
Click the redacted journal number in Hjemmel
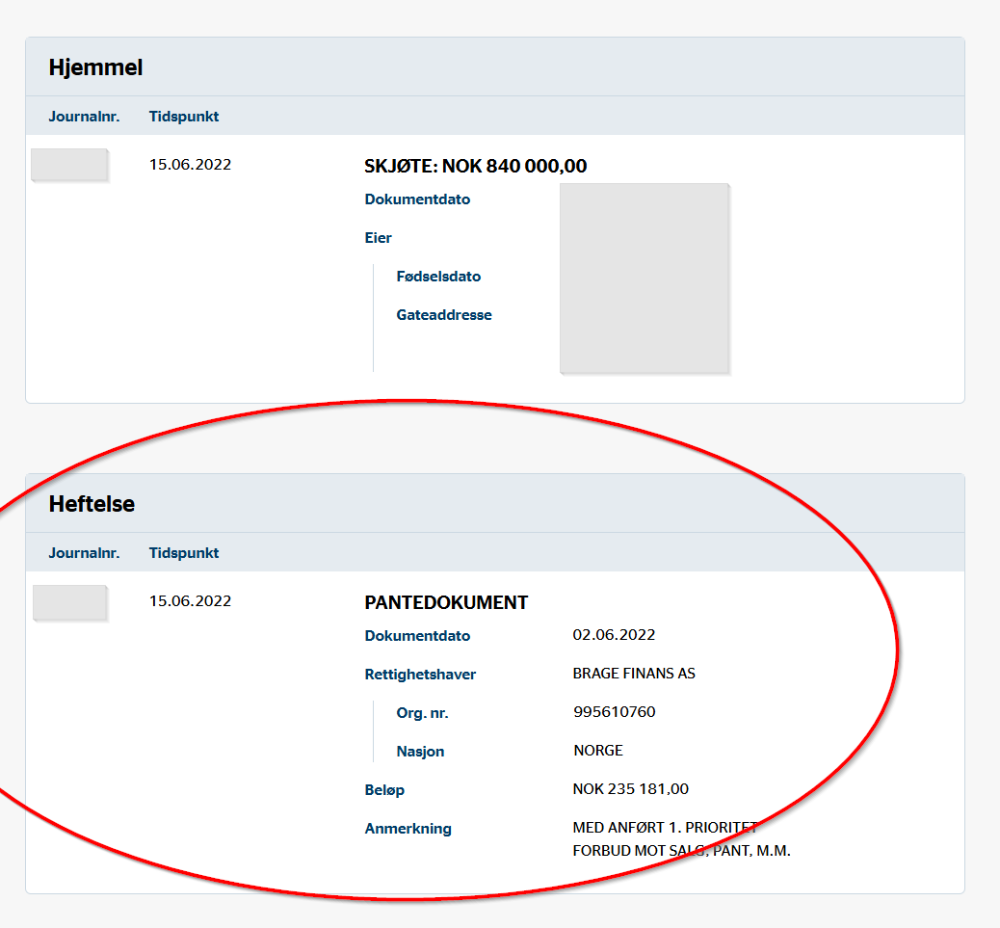[70, 165]
